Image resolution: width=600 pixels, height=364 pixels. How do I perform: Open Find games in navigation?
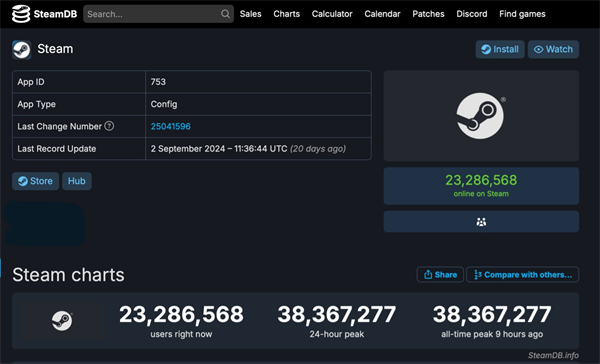tap(522, 14)
